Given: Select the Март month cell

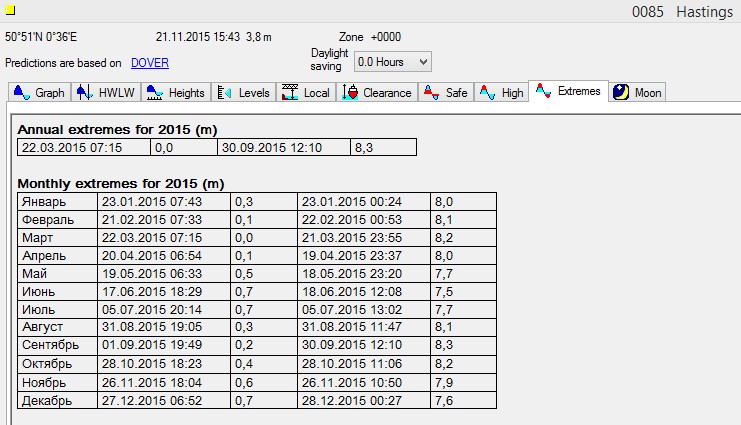Looking at the screenshot, I should (x=57, y=238).
